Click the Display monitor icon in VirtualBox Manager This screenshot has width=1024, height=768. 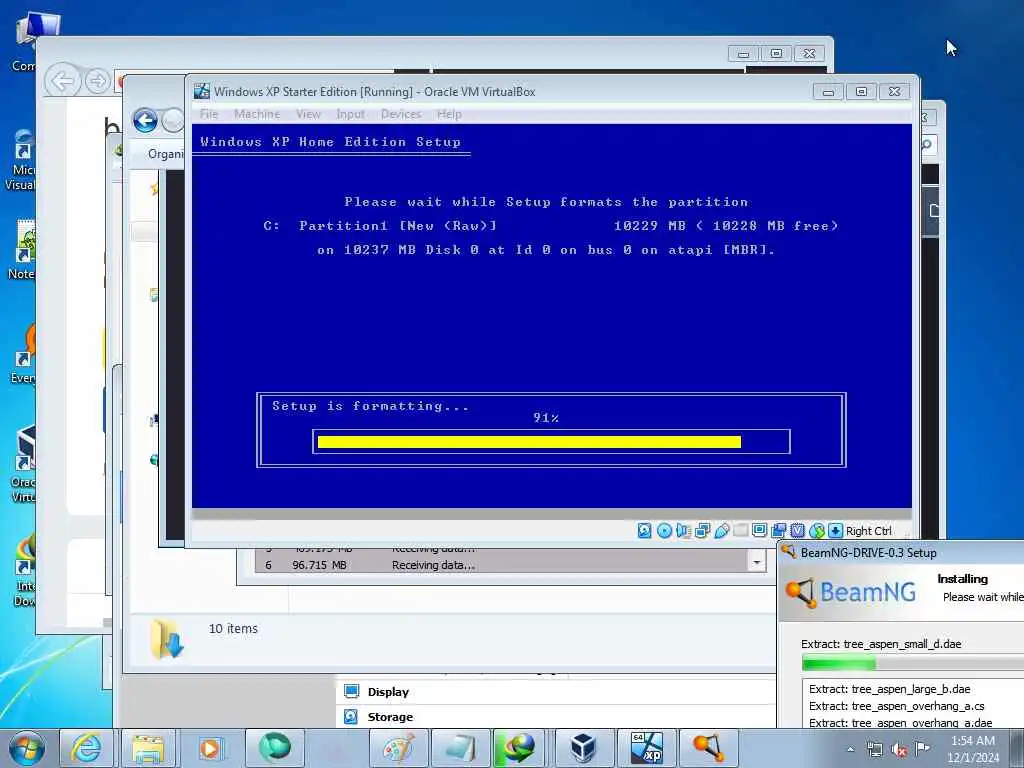[x=351, y=692]
